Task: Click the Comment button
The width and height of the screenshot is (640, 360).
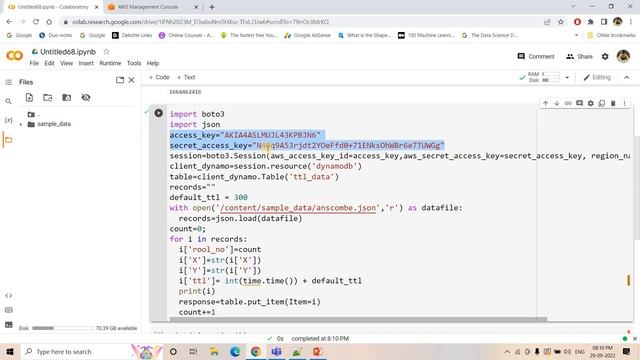Action: tap(536, 56)
